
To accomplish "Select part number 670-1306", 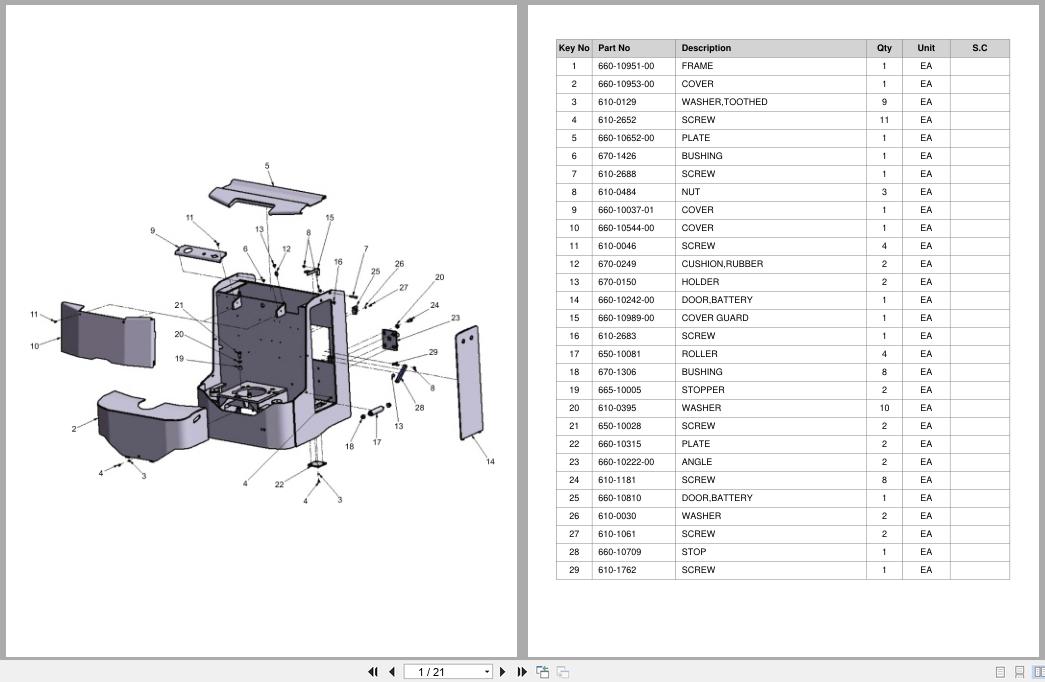I will coord(616,372).
